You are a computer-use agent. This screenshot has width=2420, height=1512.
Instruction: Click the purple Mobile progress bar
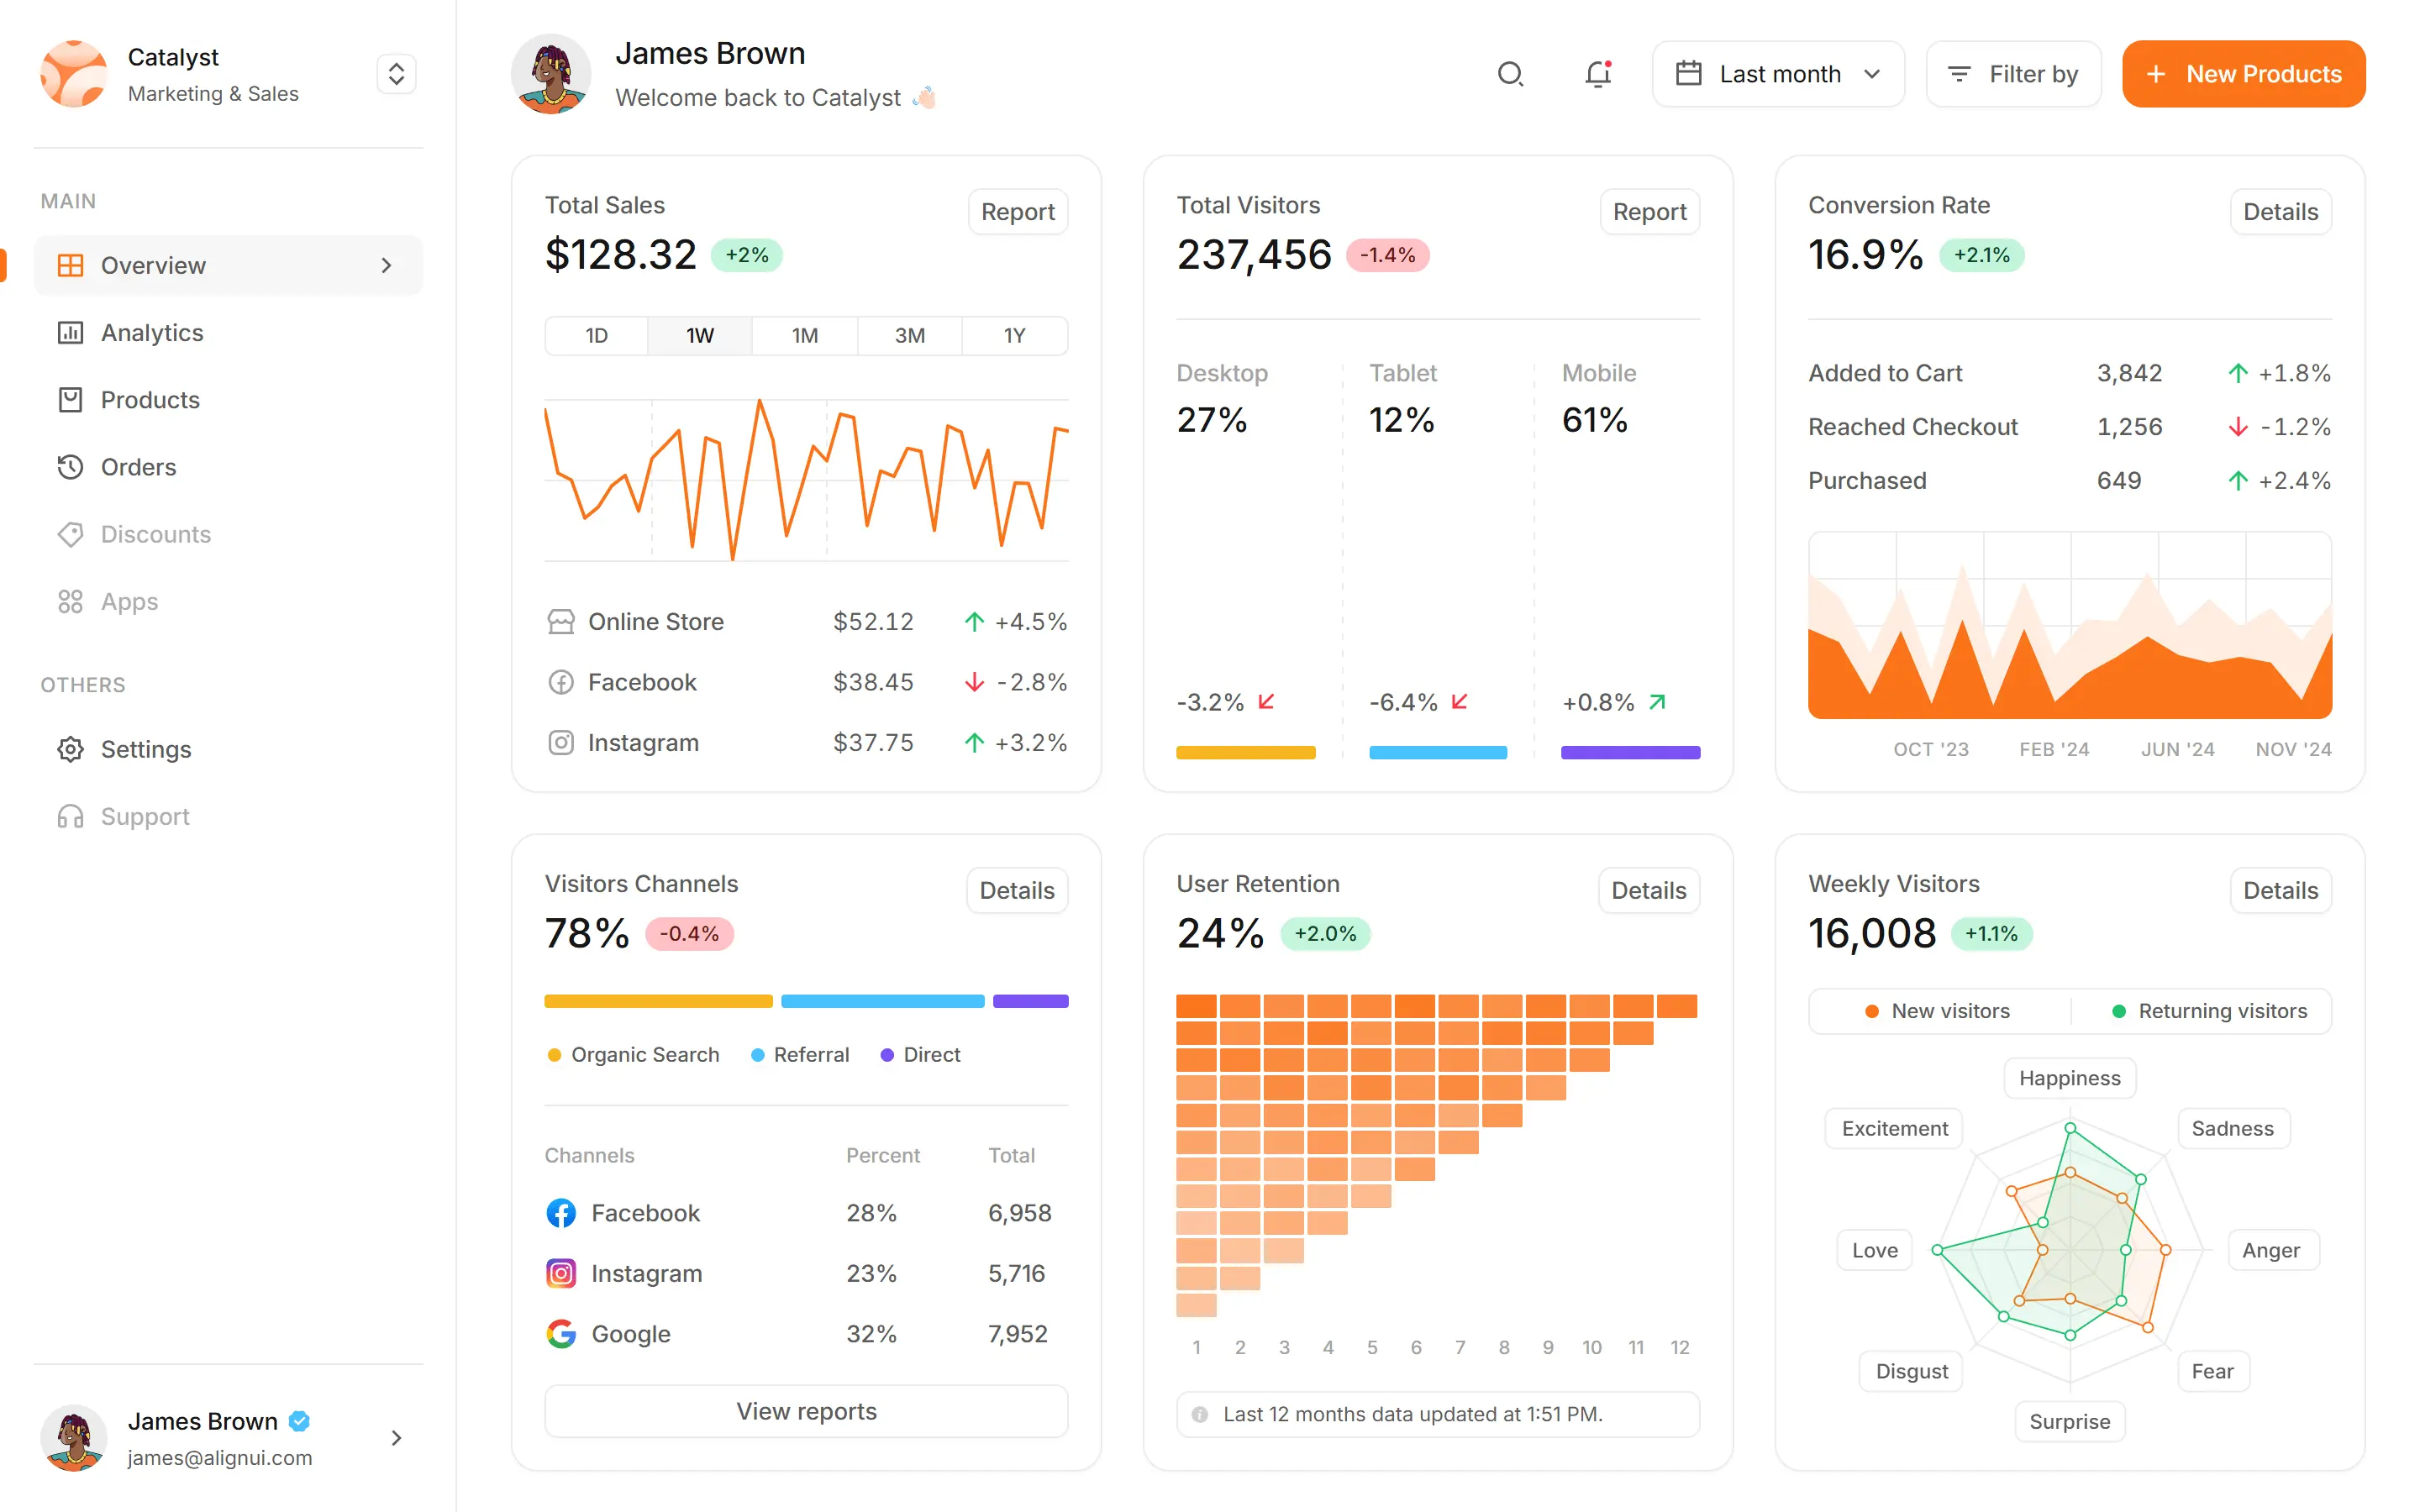click(x=1630, y=753)
